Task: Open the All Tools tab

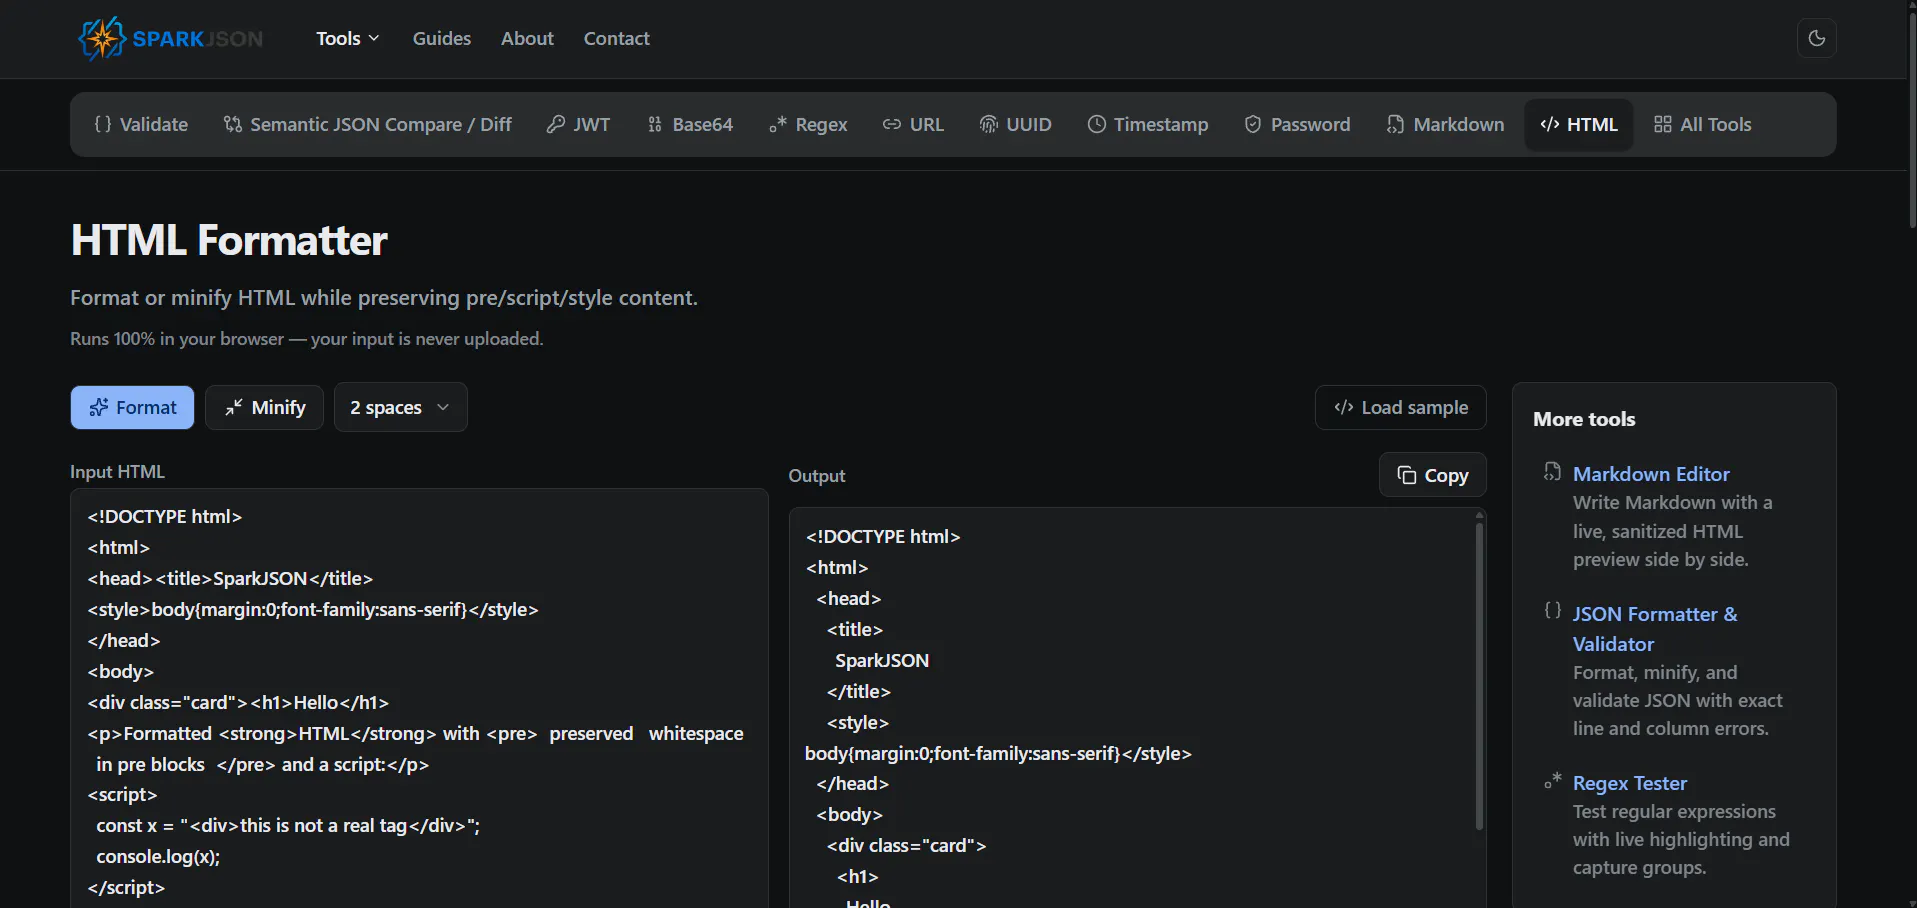Action: pyautogui.click(x=1703, y=124)
